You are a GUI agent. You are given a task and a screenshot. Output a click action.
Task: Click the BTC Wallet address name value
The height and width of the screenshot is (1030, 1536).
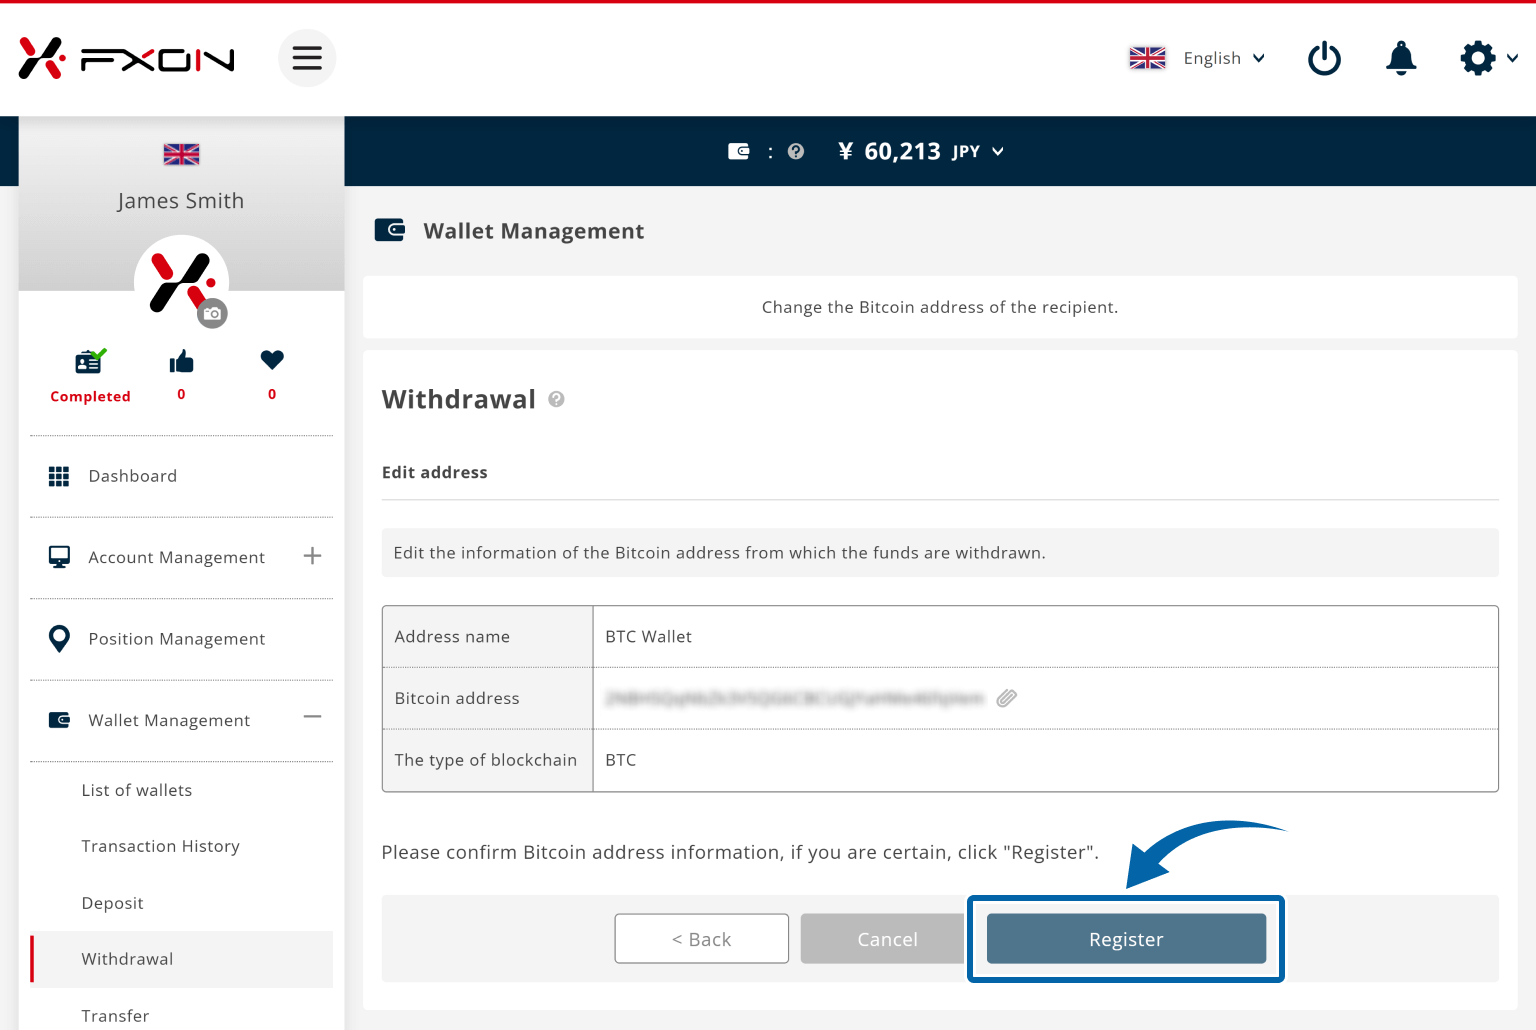[648, 636]
